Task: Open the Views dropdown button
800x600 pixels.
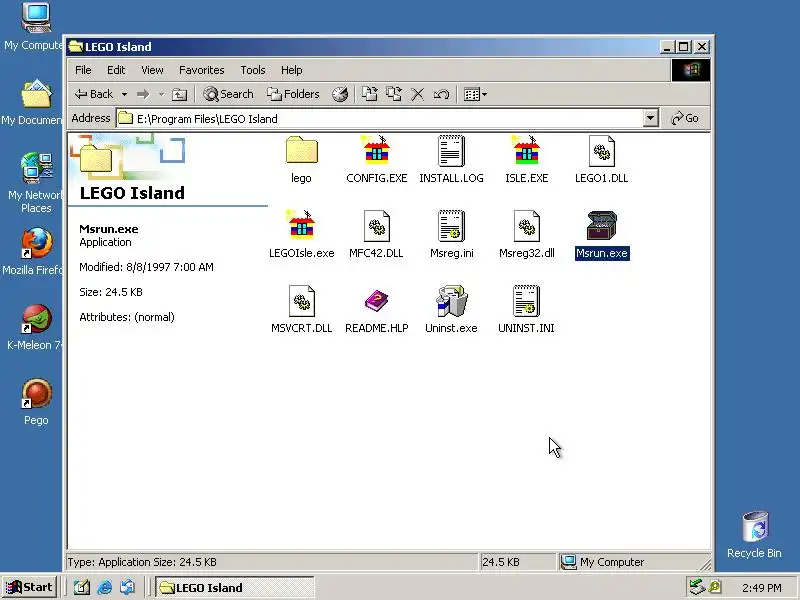Action: click(475, 94)
